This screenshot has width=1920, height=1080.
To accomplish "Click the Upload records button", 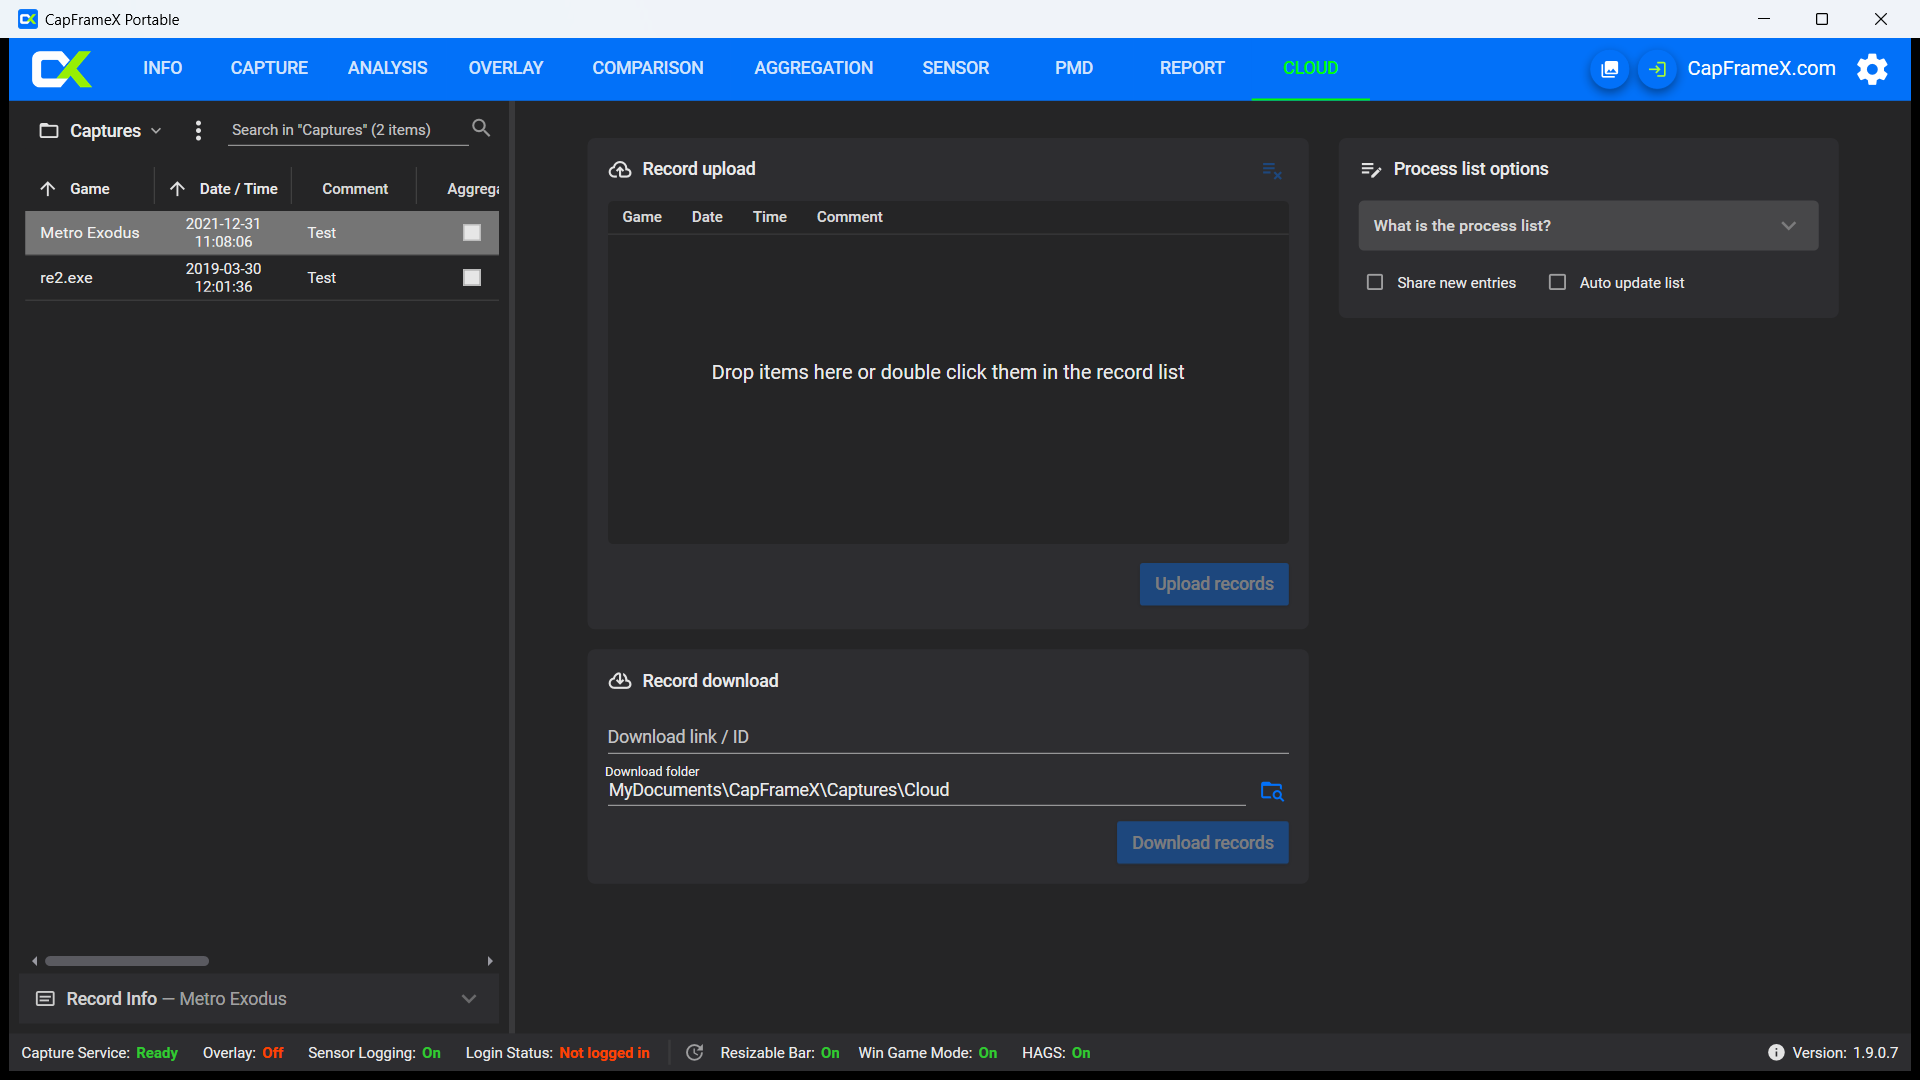I will pos(1214,584).
